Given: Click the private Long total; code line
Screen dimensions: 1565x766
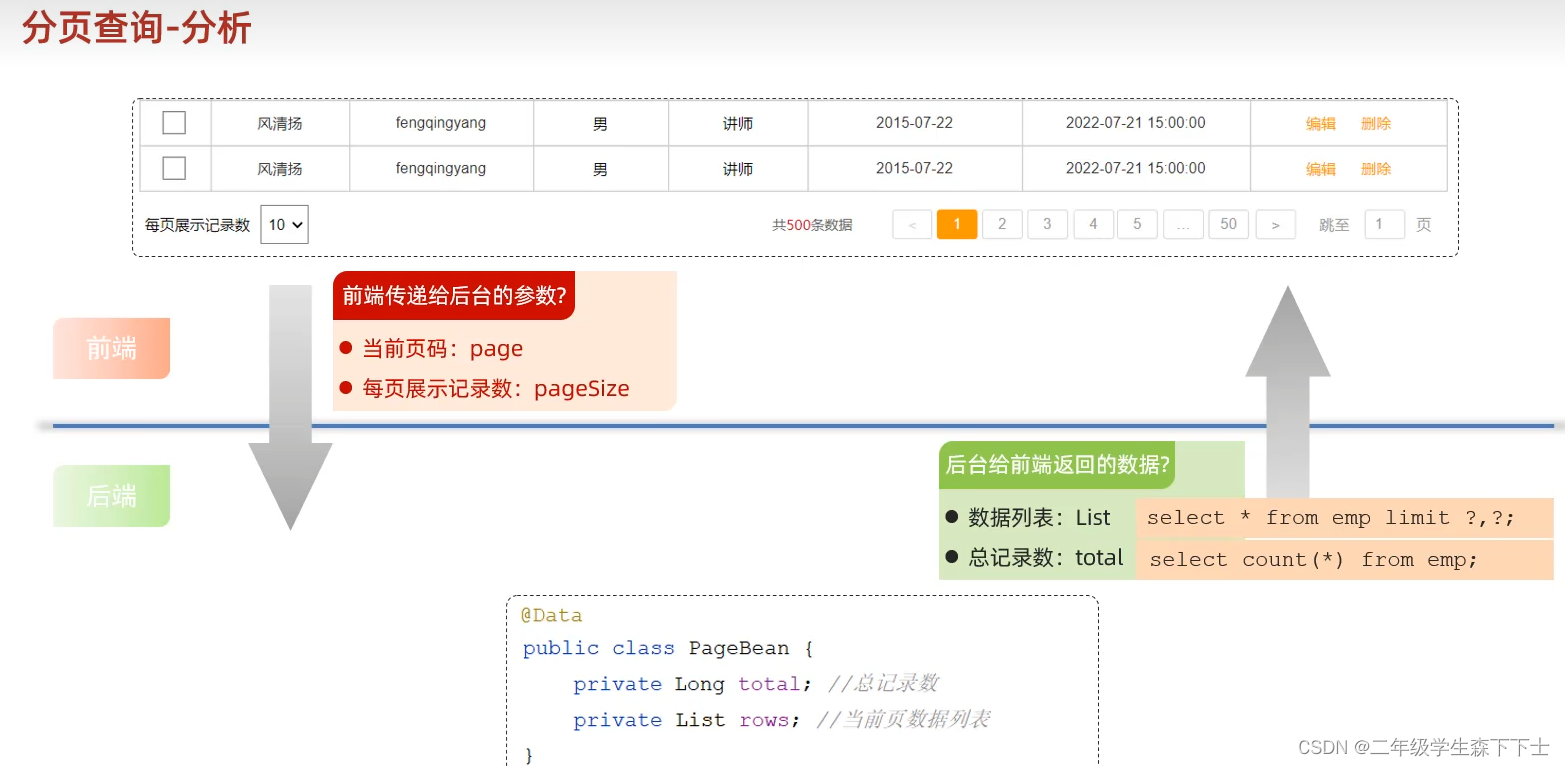Looking at the screenshot, I should [755, 684].
